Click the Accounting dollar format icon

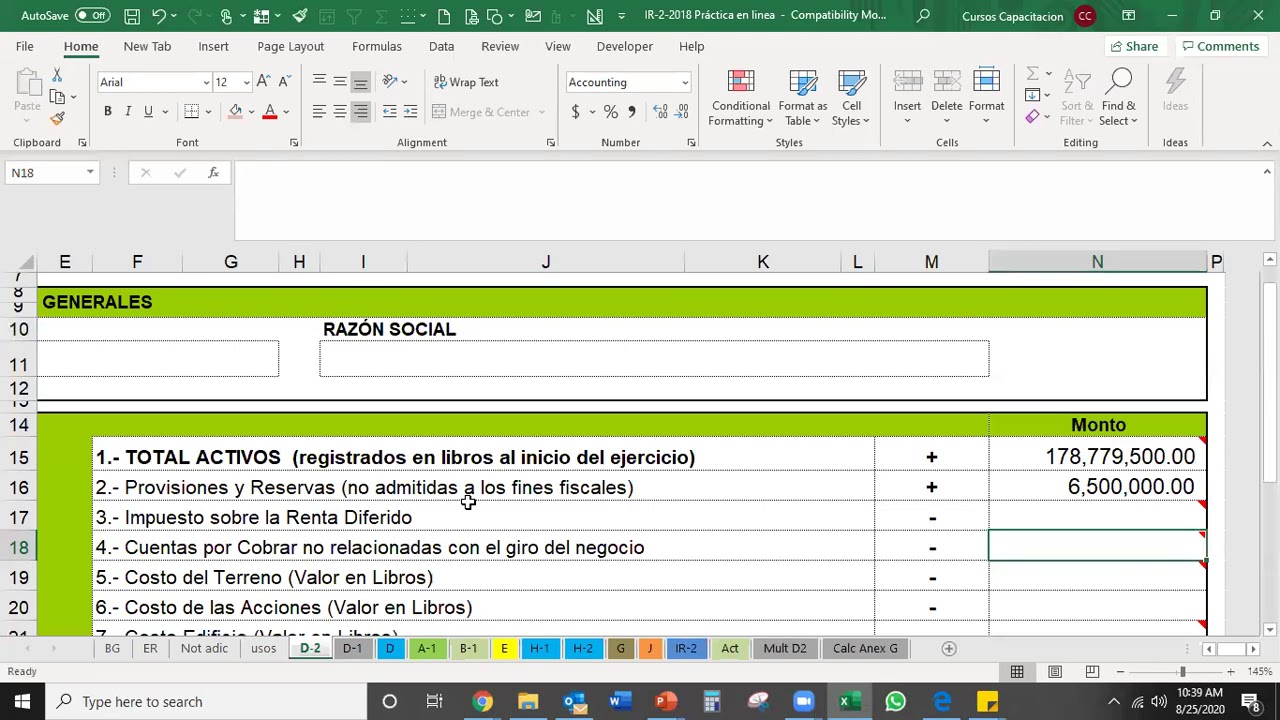(x=575, y=112)
